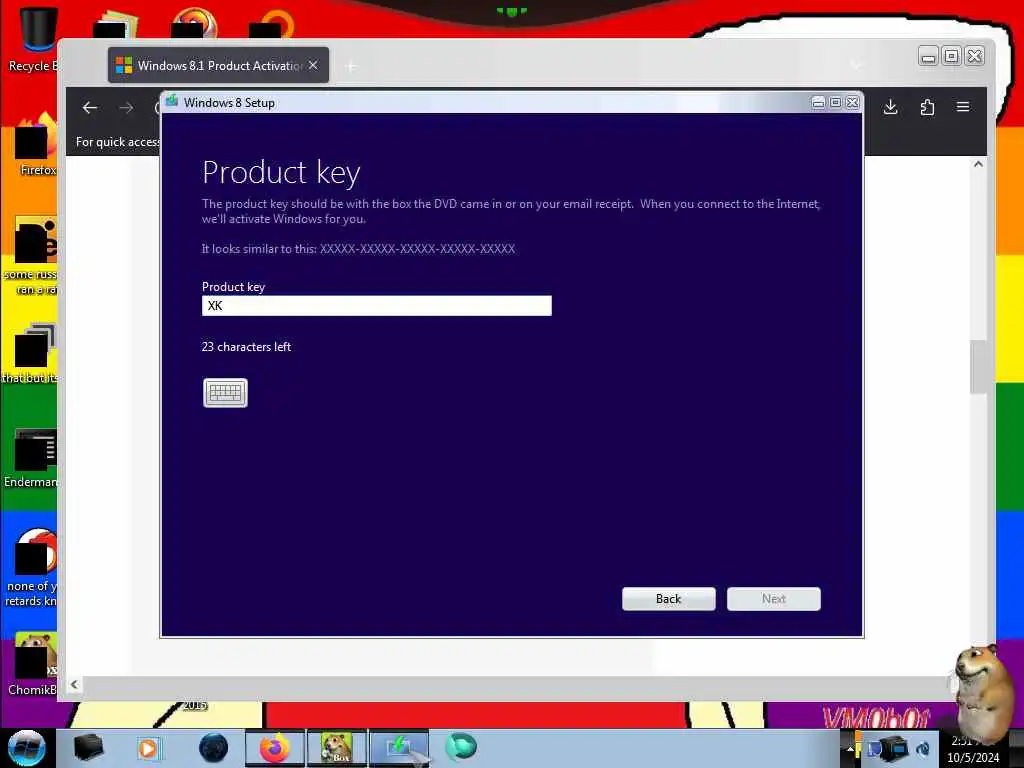1024x768 pixels.
Task: Open the dark round globe taskbar icon
Action: click(214, 748)
